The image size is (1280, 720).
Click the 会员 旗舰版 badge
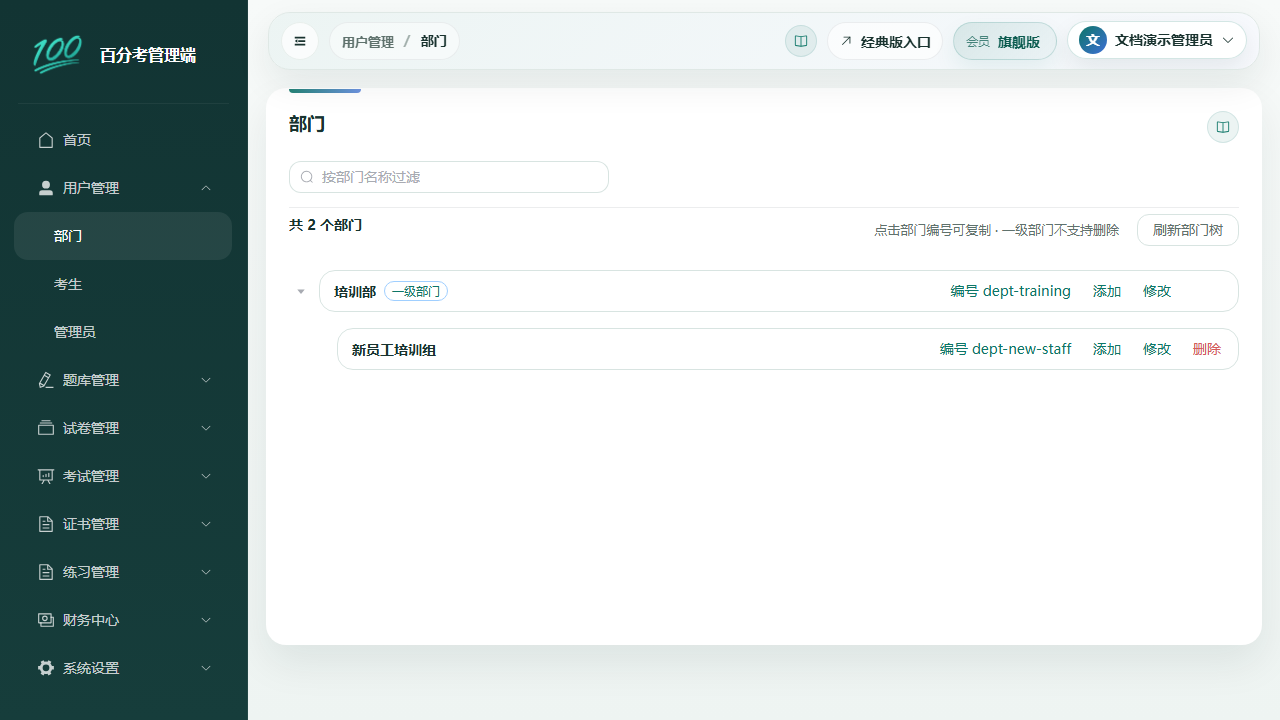click(1005, 41)
